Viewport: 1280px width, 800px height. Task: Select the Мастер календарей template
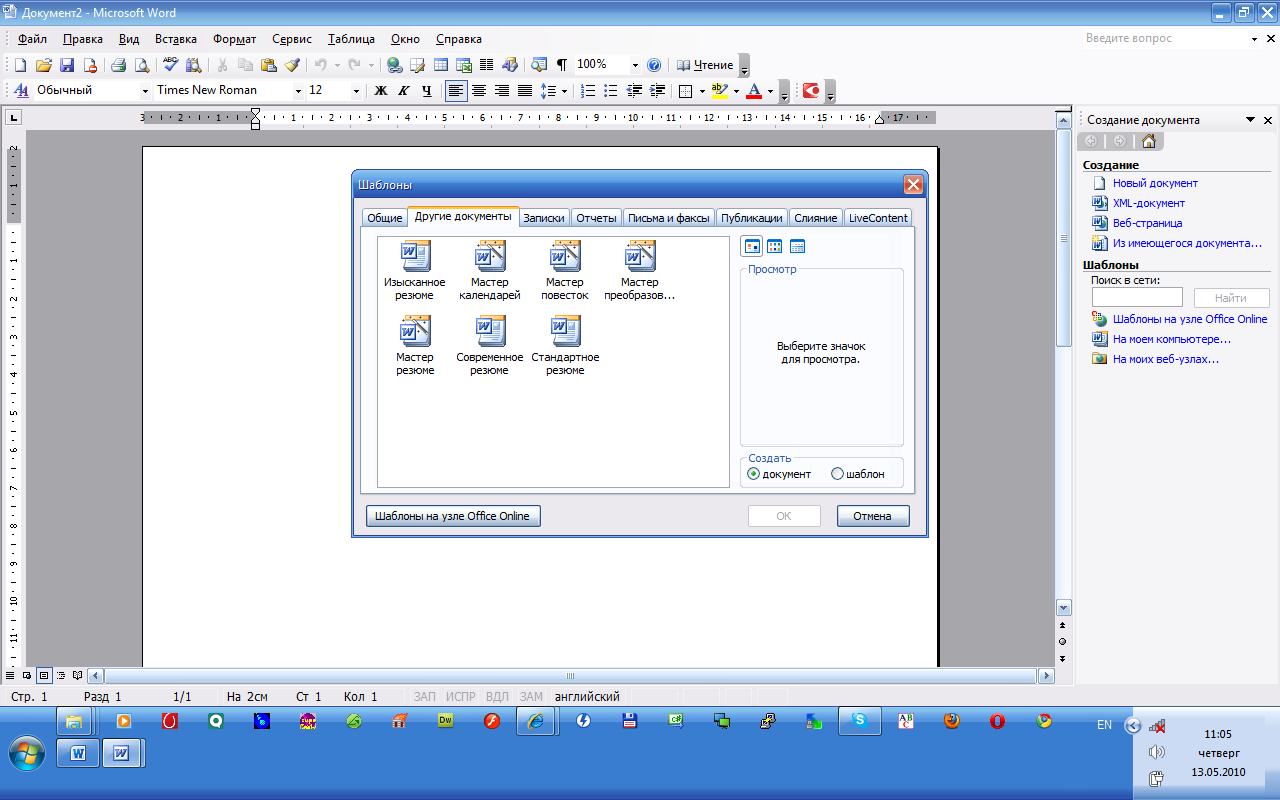490,271
